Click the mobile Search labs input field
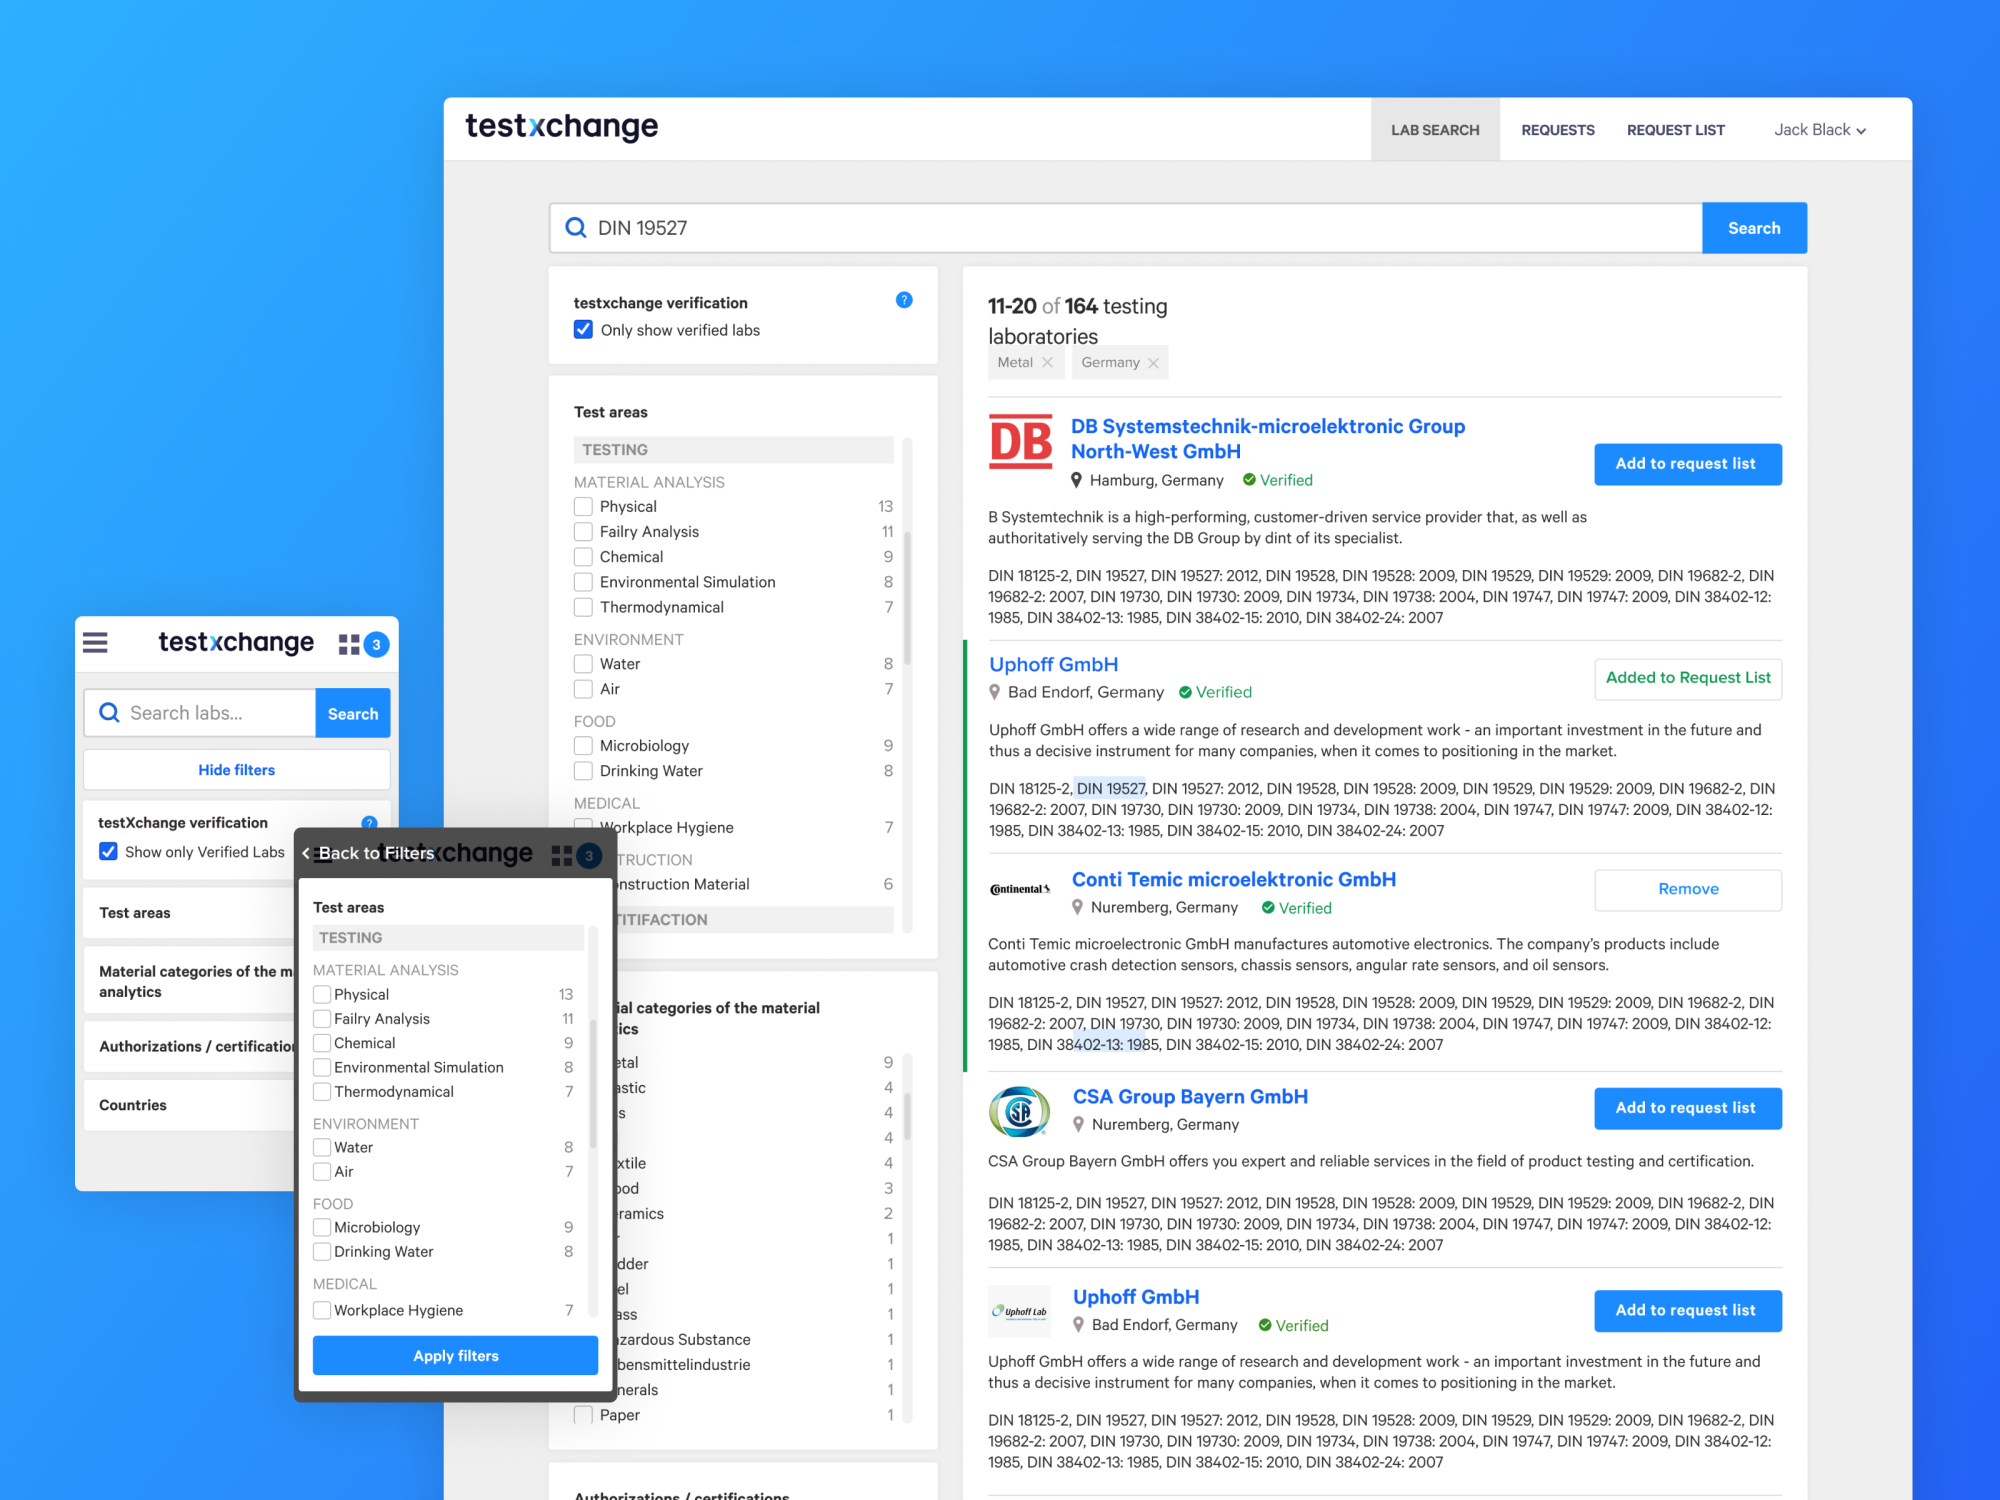This screenshot has height=1500, width=2000. pyautogui.click(x=200, y=713)
